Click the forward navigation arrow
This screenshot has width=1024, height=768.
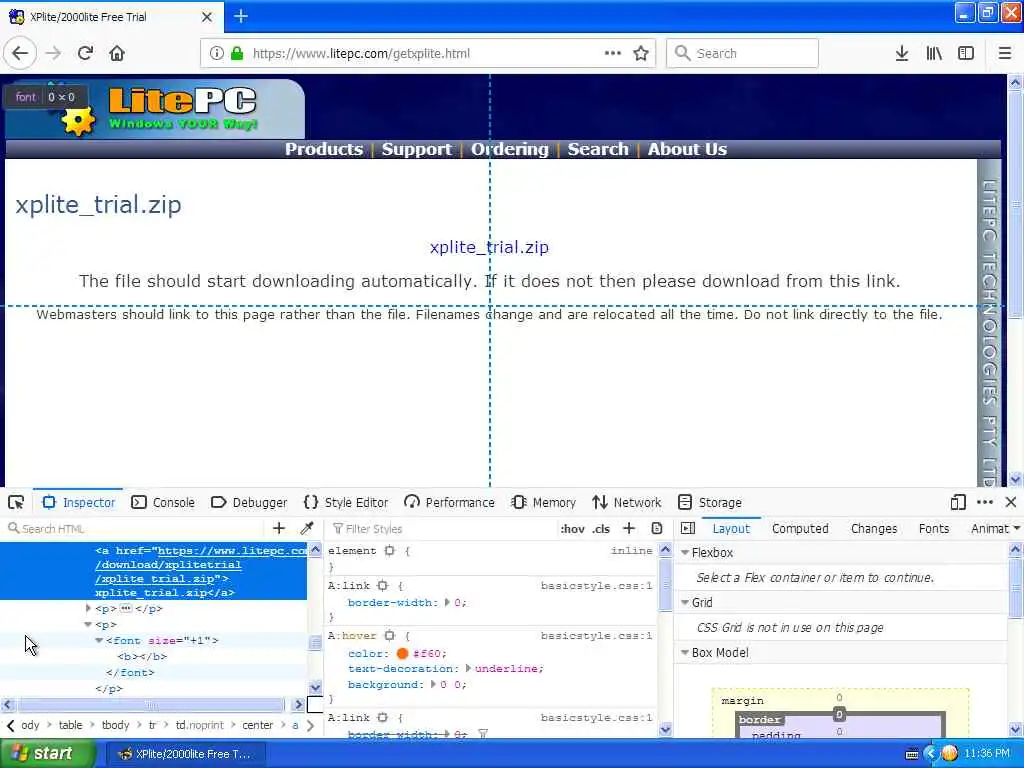pos(53,53)
